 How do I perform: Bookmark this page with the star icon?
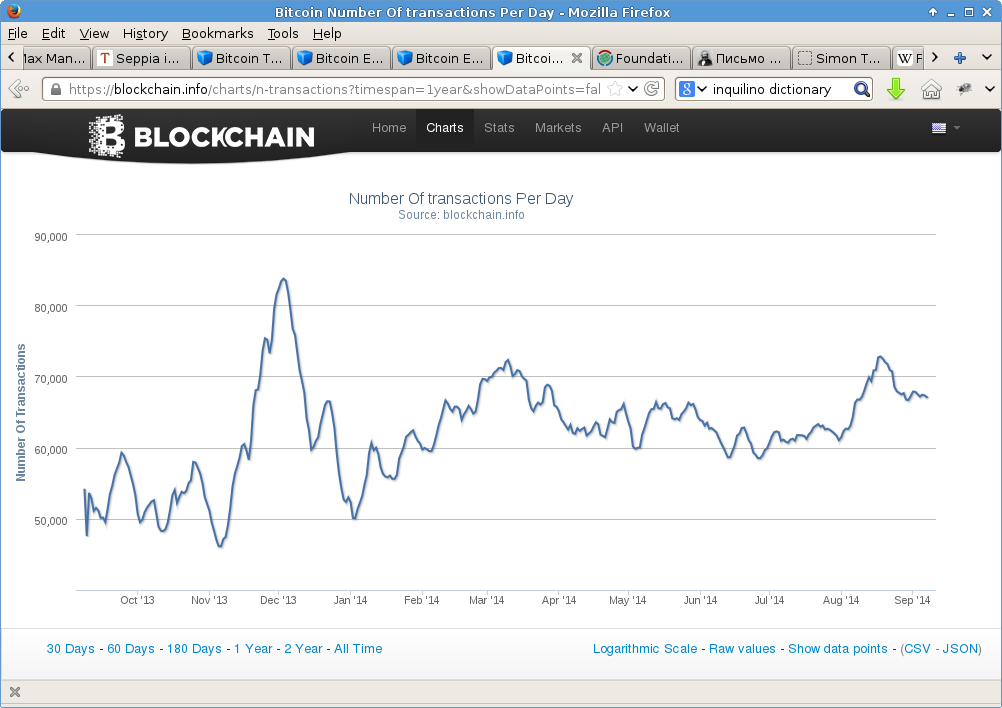(x=615, y=89)
